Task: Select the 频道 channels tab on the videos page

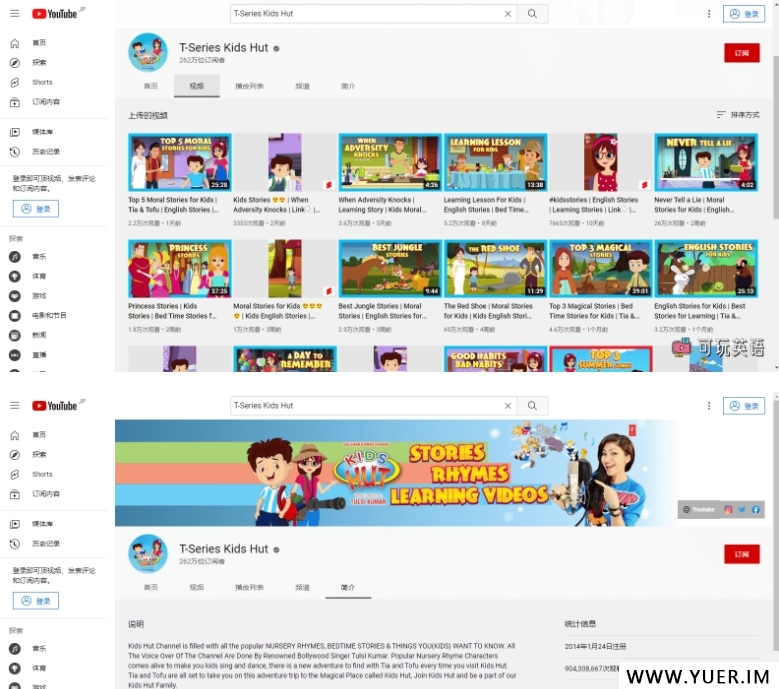Action: pos(302,86)
